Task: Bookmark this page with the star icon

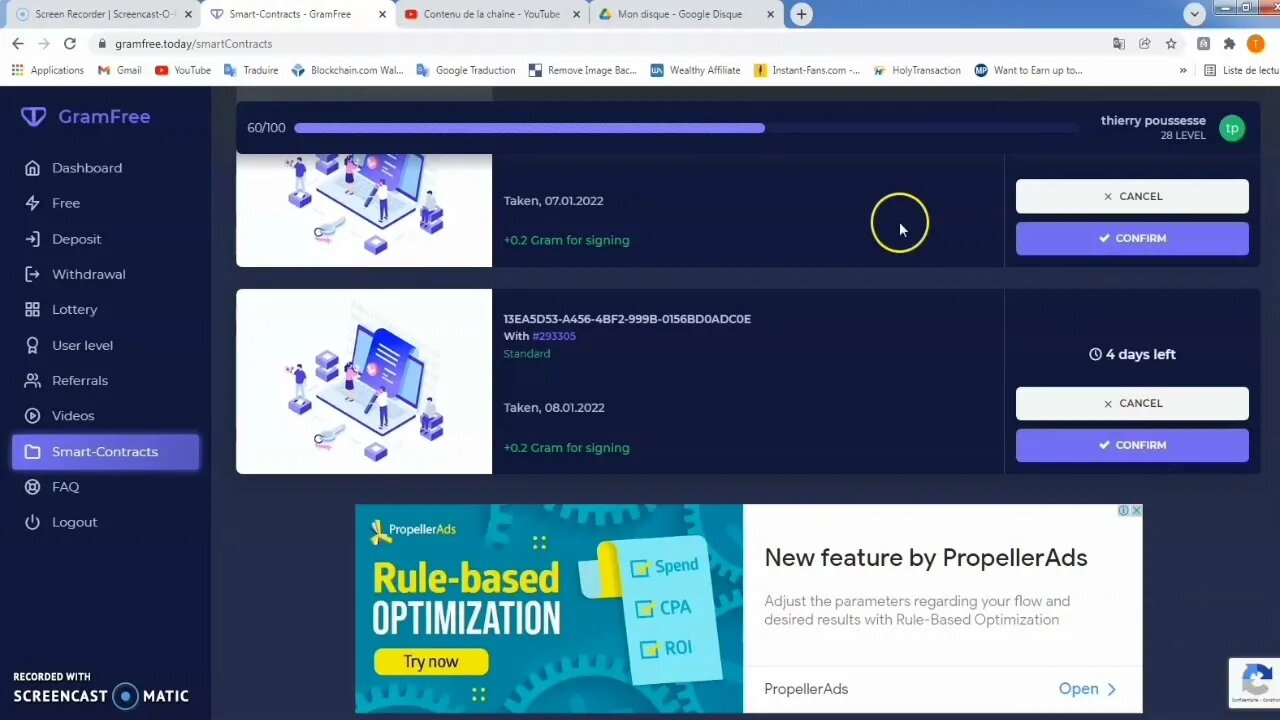Action: pyautogui.click(x=1171, y=44)
